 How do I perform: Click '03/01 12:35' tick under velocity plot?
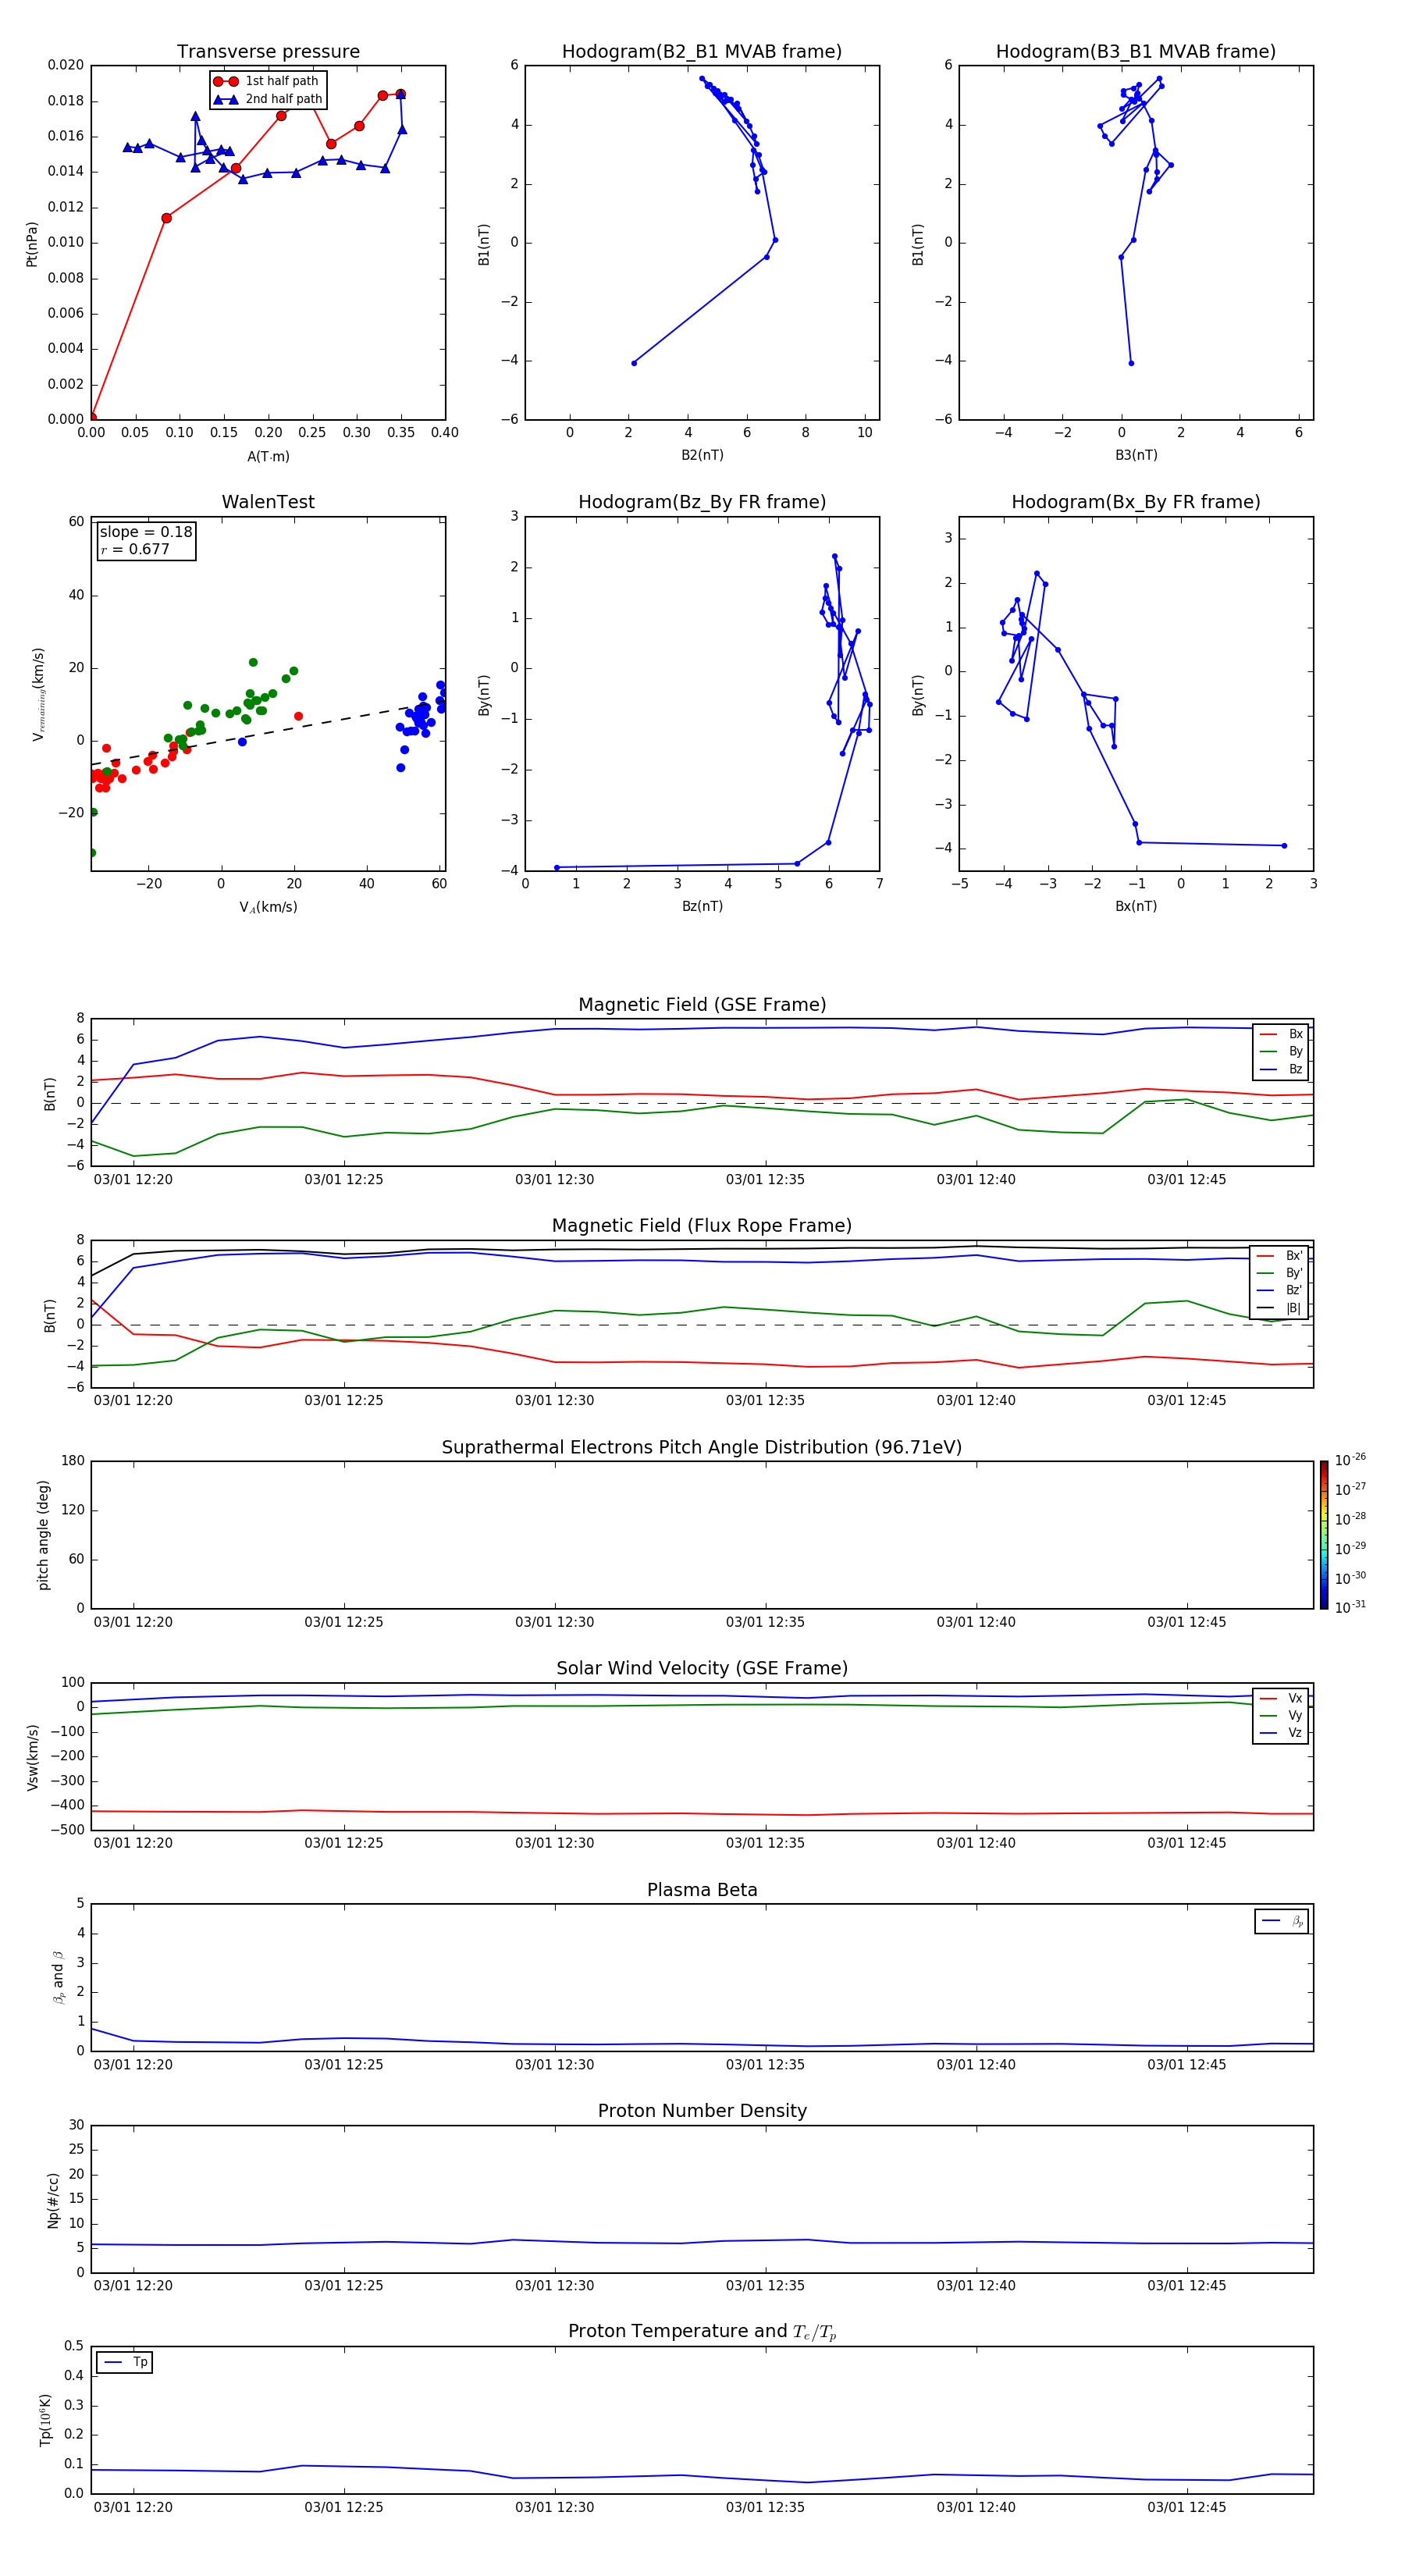pyautogui.click(x=765, y=1843)
